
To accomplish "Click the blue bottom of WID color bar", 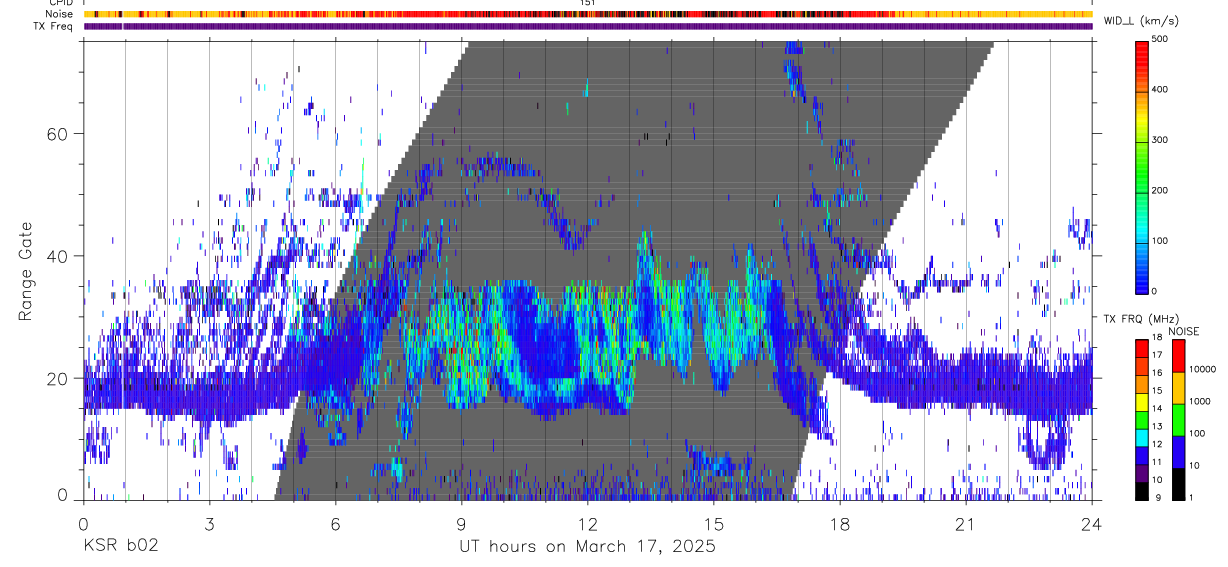I will tap(1141, 280).
